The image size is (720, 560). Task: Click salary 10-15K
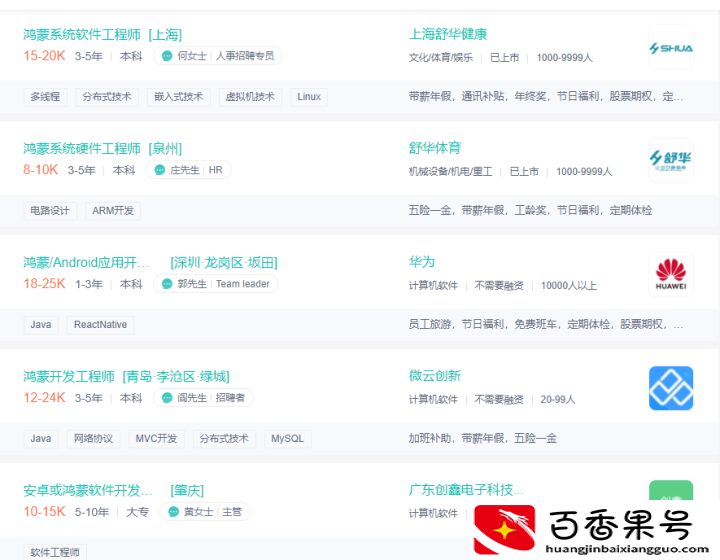pos(45,511)
